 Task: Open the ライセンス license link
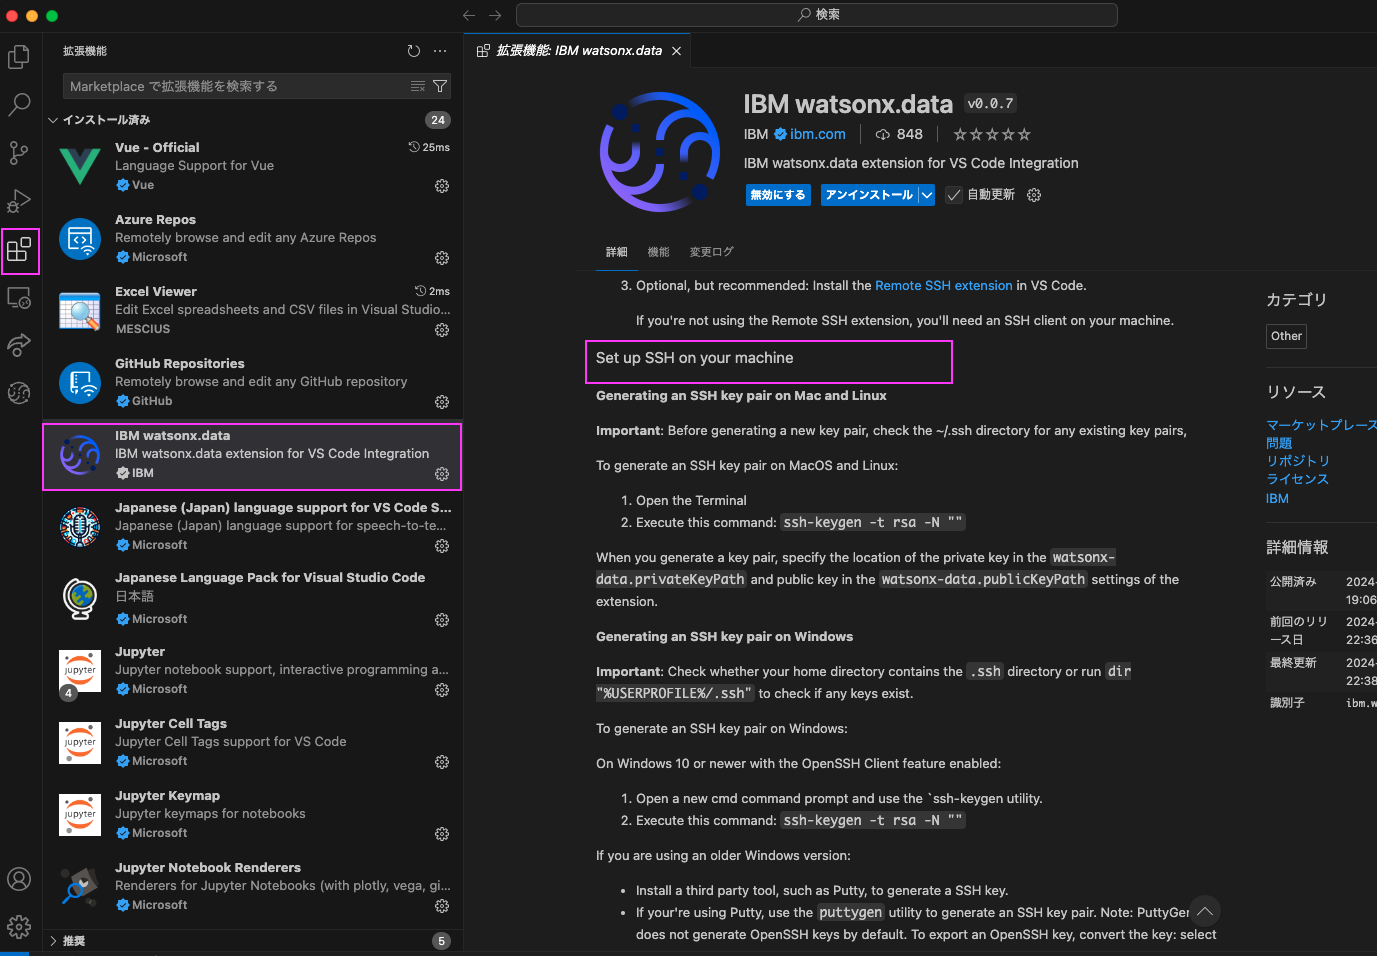pyautogui.click(x=1298, y=479)
